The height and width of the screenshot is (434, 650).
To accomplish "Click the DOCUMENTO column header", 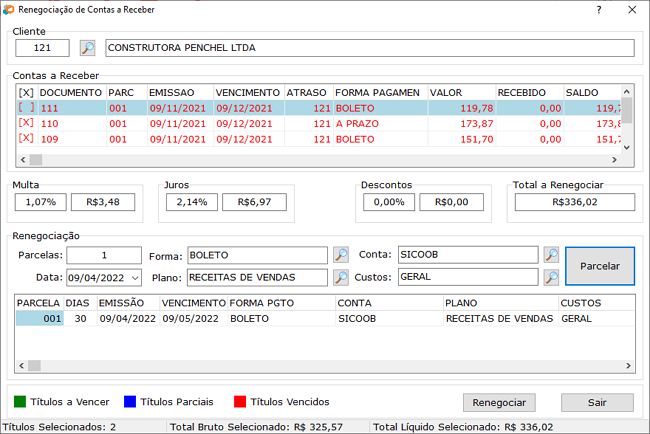I will (72, 92).
